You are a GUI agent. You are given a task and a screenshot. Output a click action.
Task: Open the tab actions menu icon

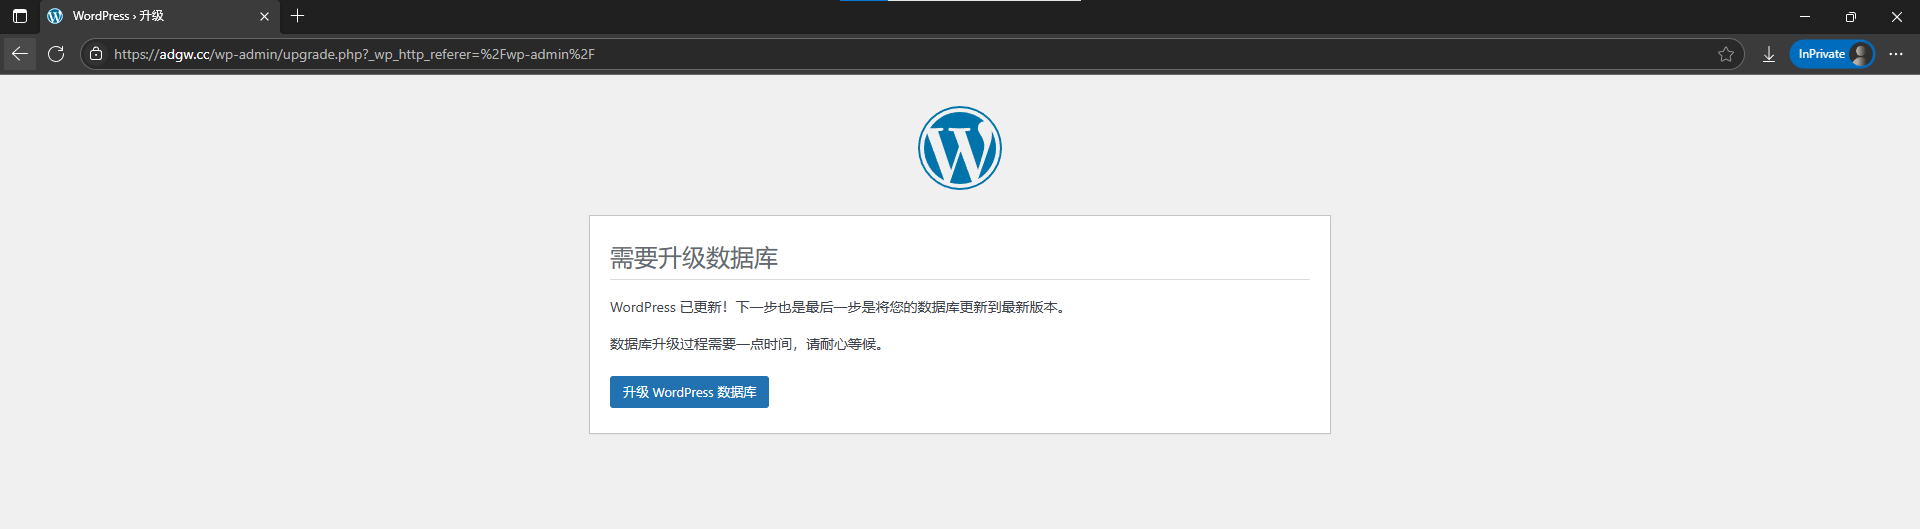[19, 16]
